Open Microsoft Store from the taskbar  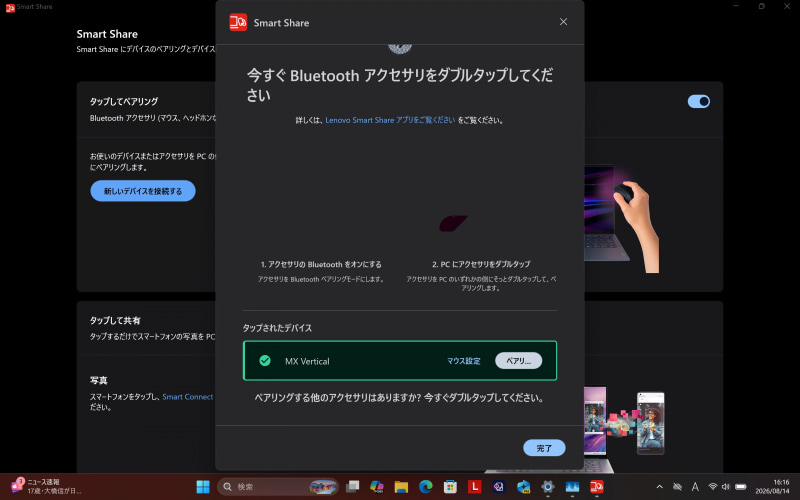450,487
